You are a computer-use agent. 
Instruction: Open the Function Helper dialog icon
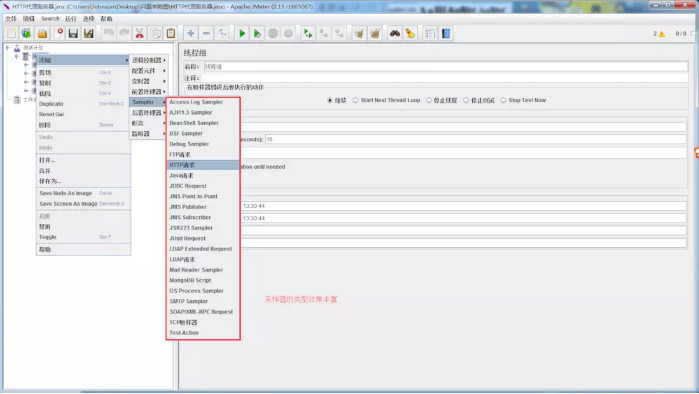(x=430, y=33)
